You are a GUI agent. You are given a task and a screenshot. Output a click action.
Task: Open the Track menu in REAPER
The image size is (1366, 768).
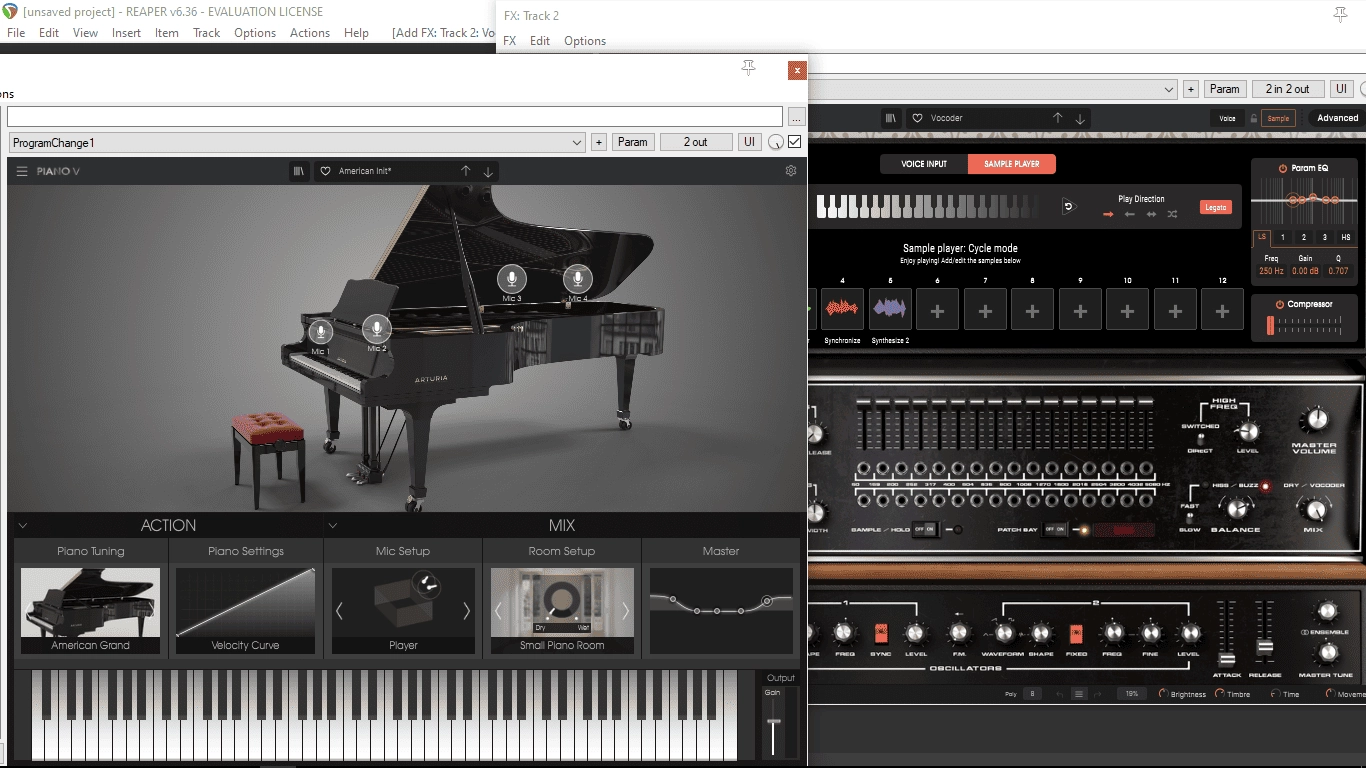pos(206,33)
